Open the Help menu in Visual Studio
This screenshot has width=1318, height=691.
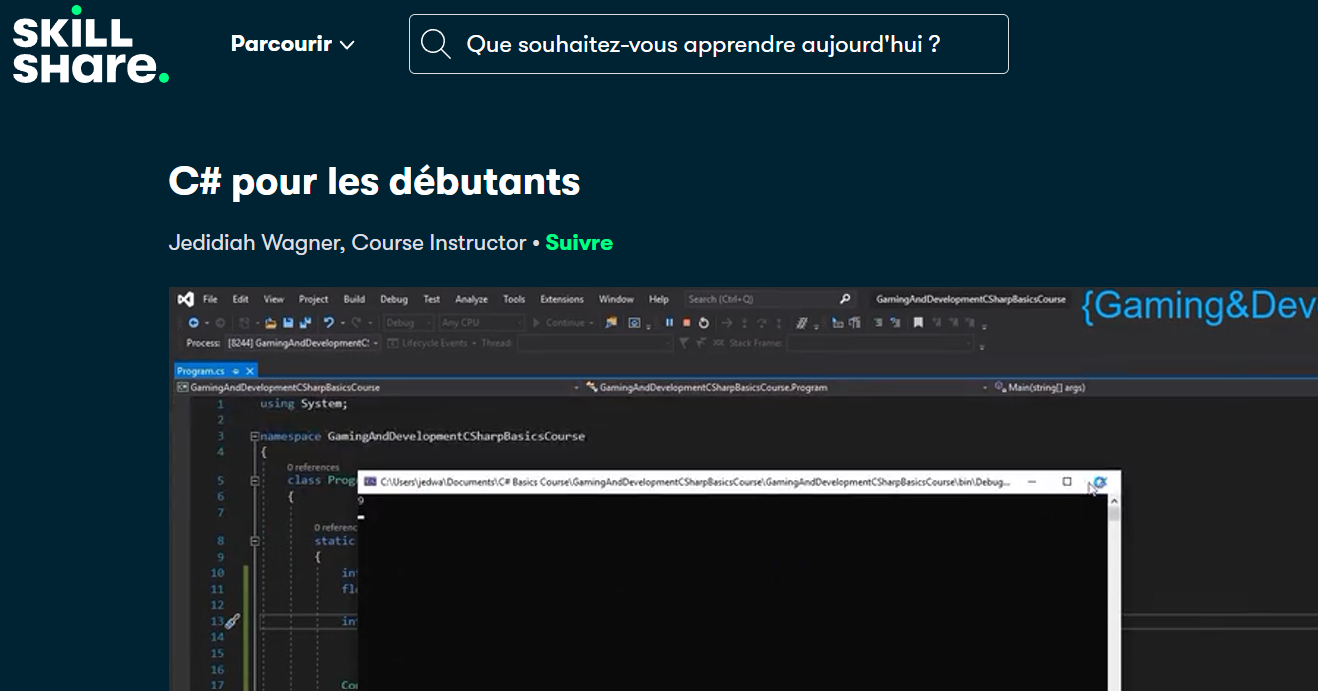point(659,299)
